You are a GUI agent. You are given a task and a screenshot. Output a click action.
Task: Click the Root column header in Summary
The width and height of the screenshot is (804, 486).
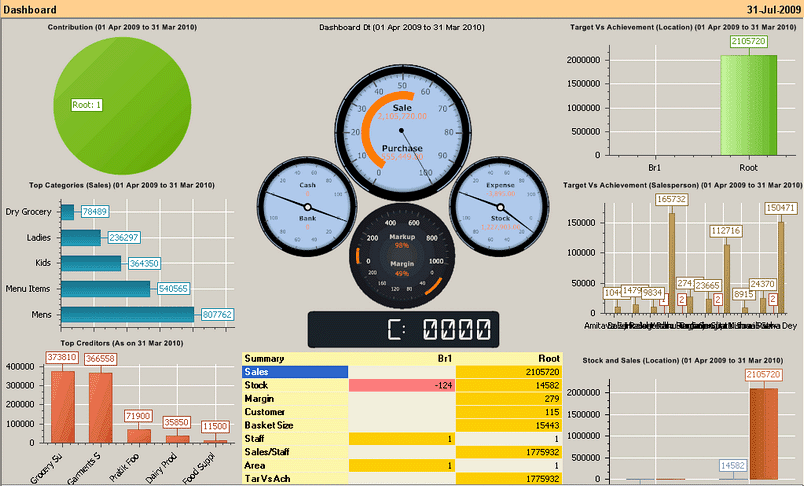tap(547, 358)
